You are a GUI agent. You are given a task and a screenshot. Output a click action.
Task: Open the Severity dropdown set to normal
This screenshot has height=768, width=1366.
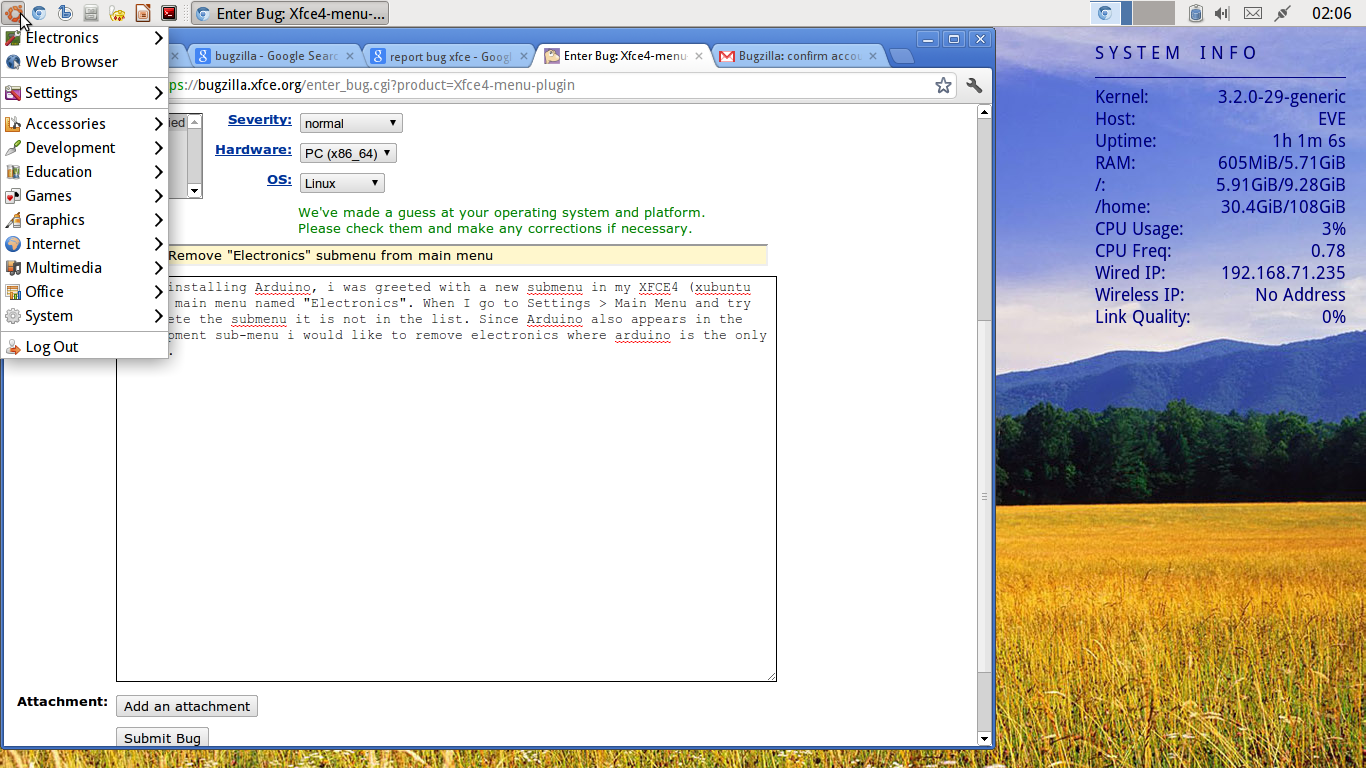[x=351, y=123]
